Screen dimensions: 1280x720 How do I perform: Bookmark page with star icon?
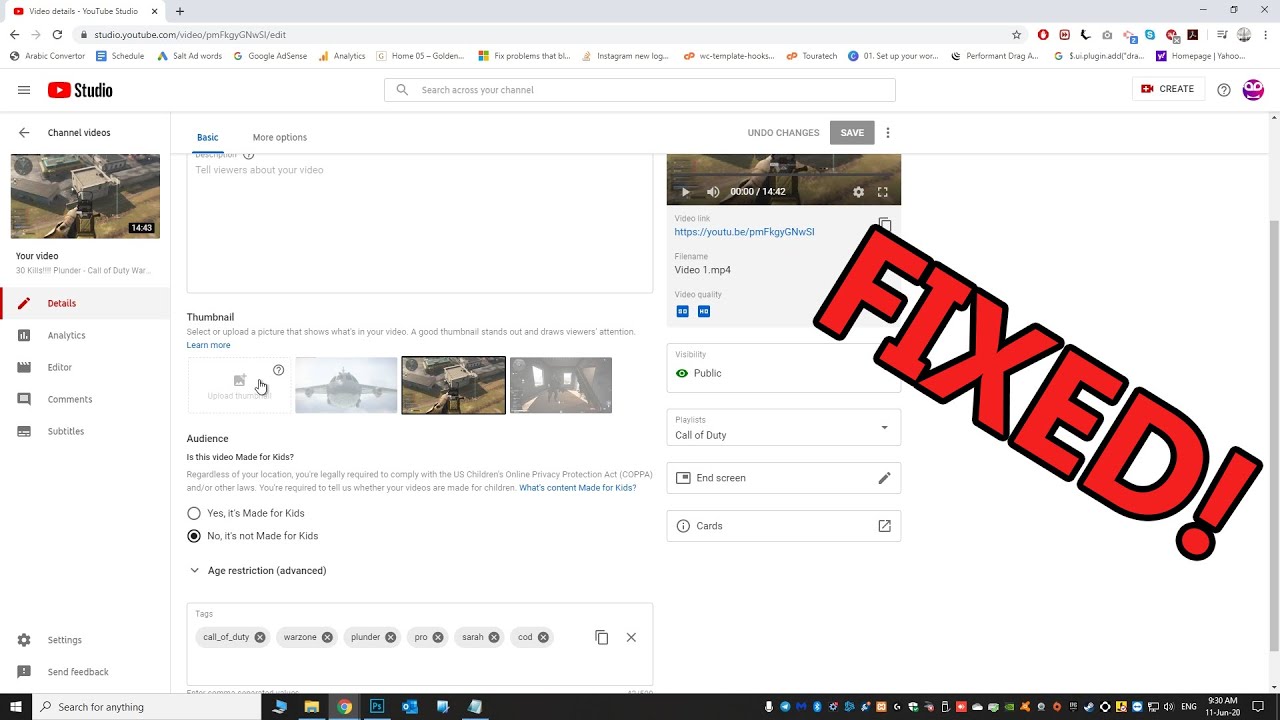pos(1016,35)
